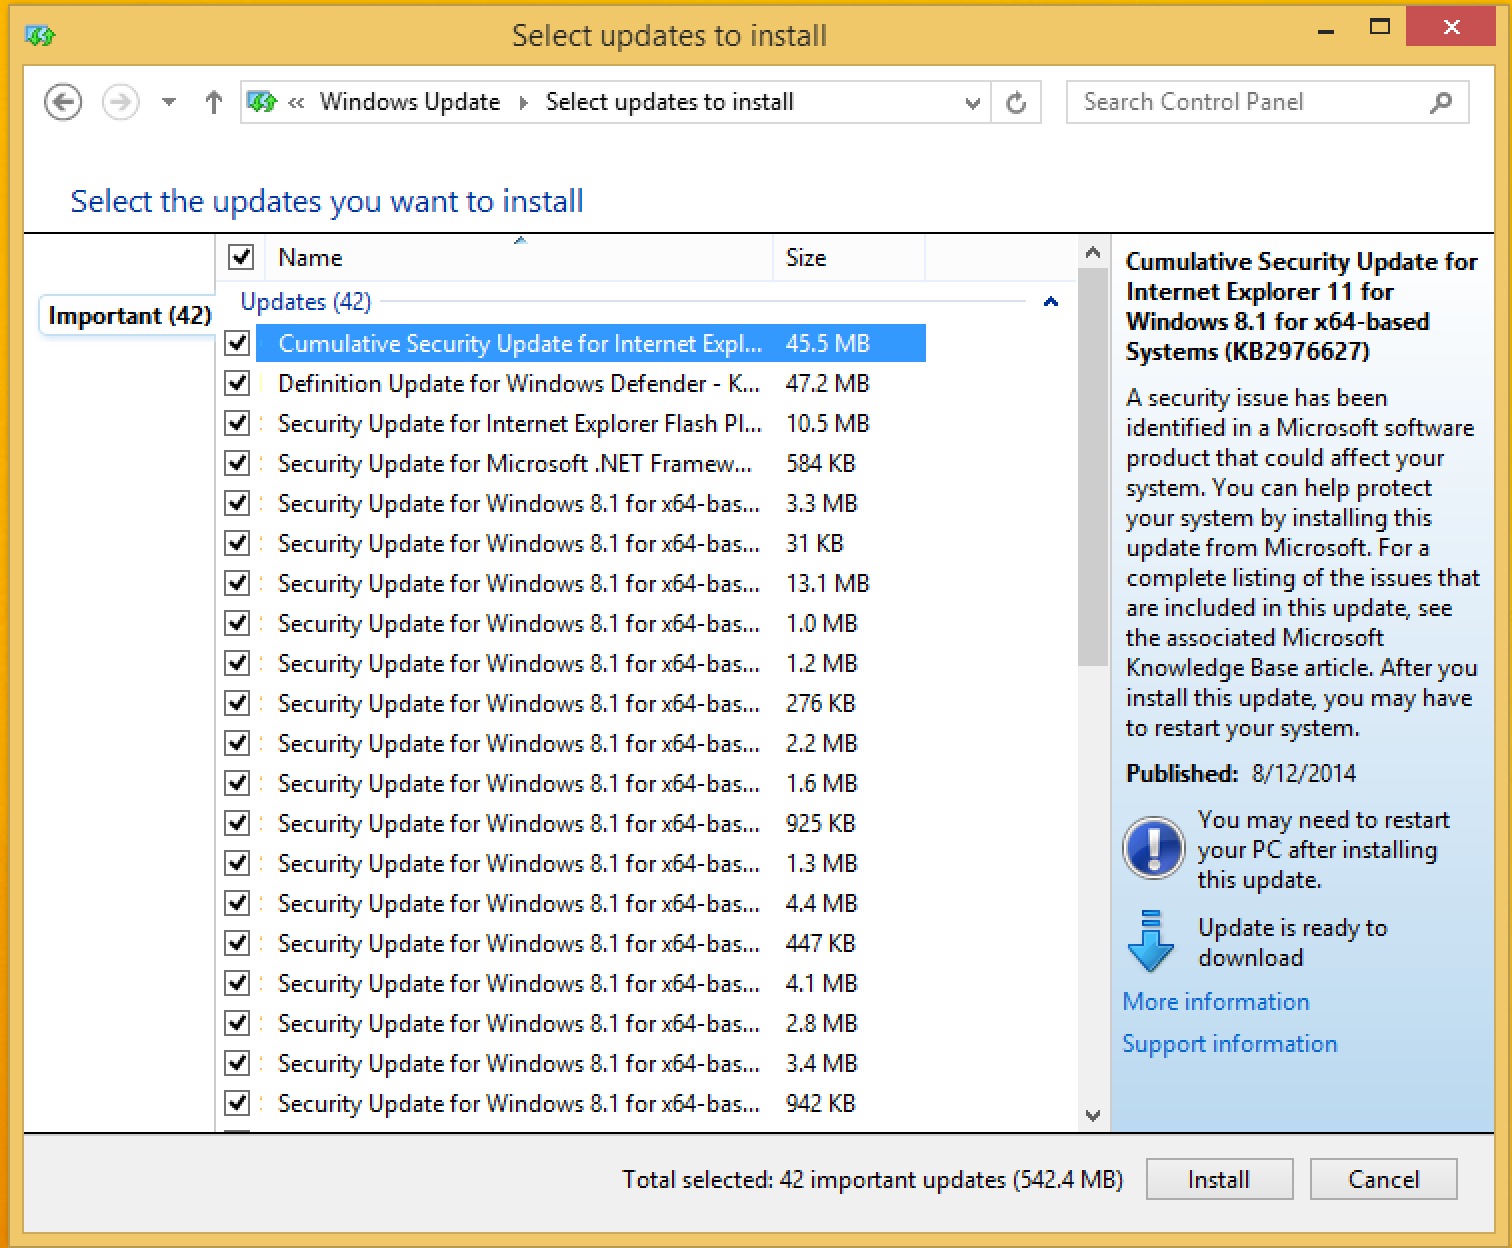This screenshot has height=1248, width=1512.
Task: Uncheck Security Update for Microsoft .NET Framework
Action: point(237,463)
